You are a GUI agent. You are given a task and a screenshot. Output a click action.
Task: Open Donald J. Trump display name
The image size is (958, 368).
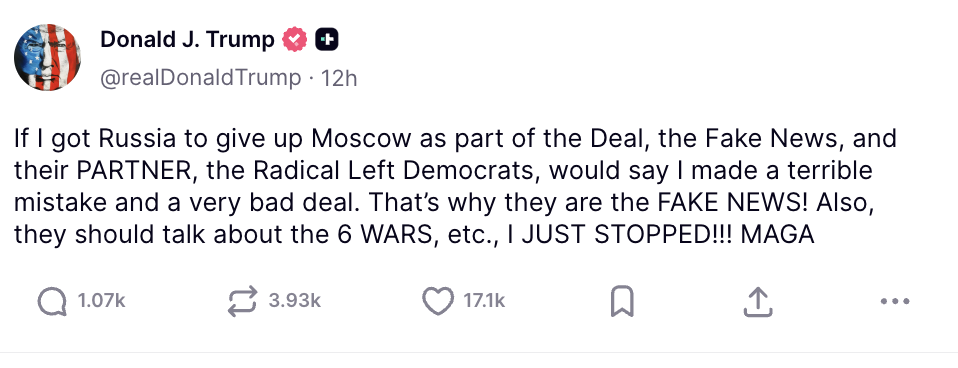point(187,40)
